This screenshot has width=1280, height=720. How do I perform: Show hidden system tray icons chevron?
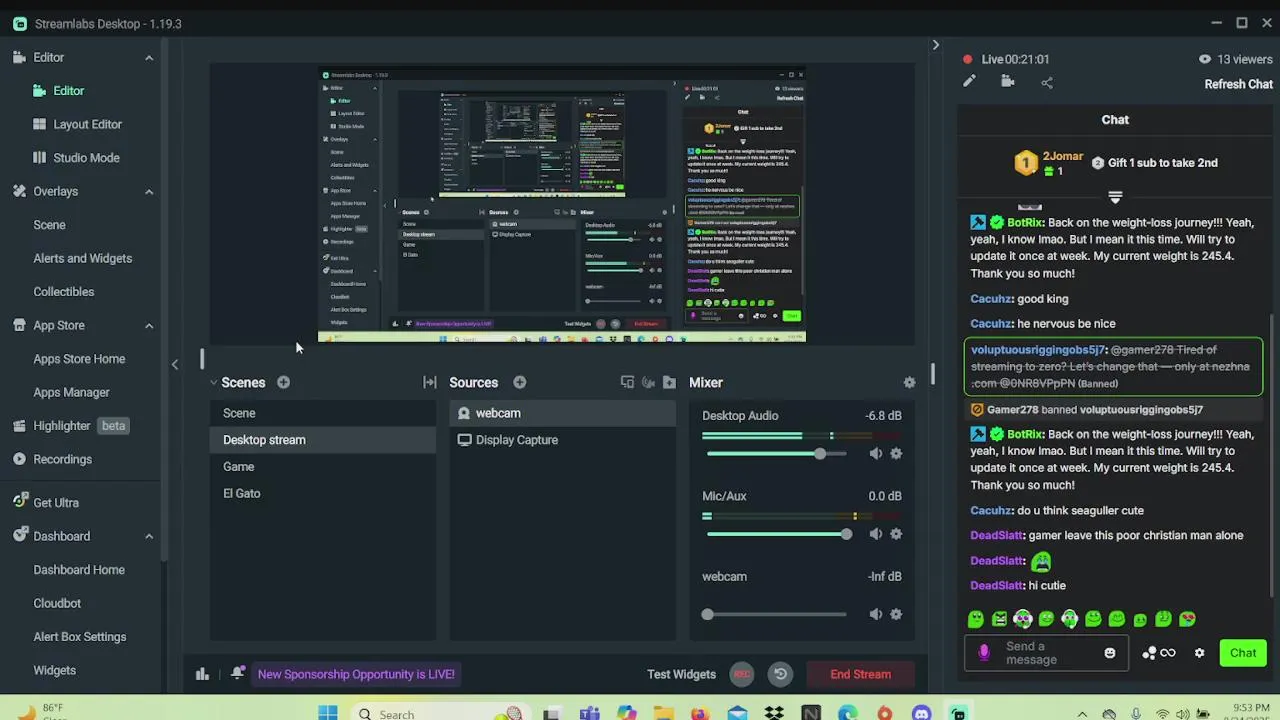(x=1081, y=714)
